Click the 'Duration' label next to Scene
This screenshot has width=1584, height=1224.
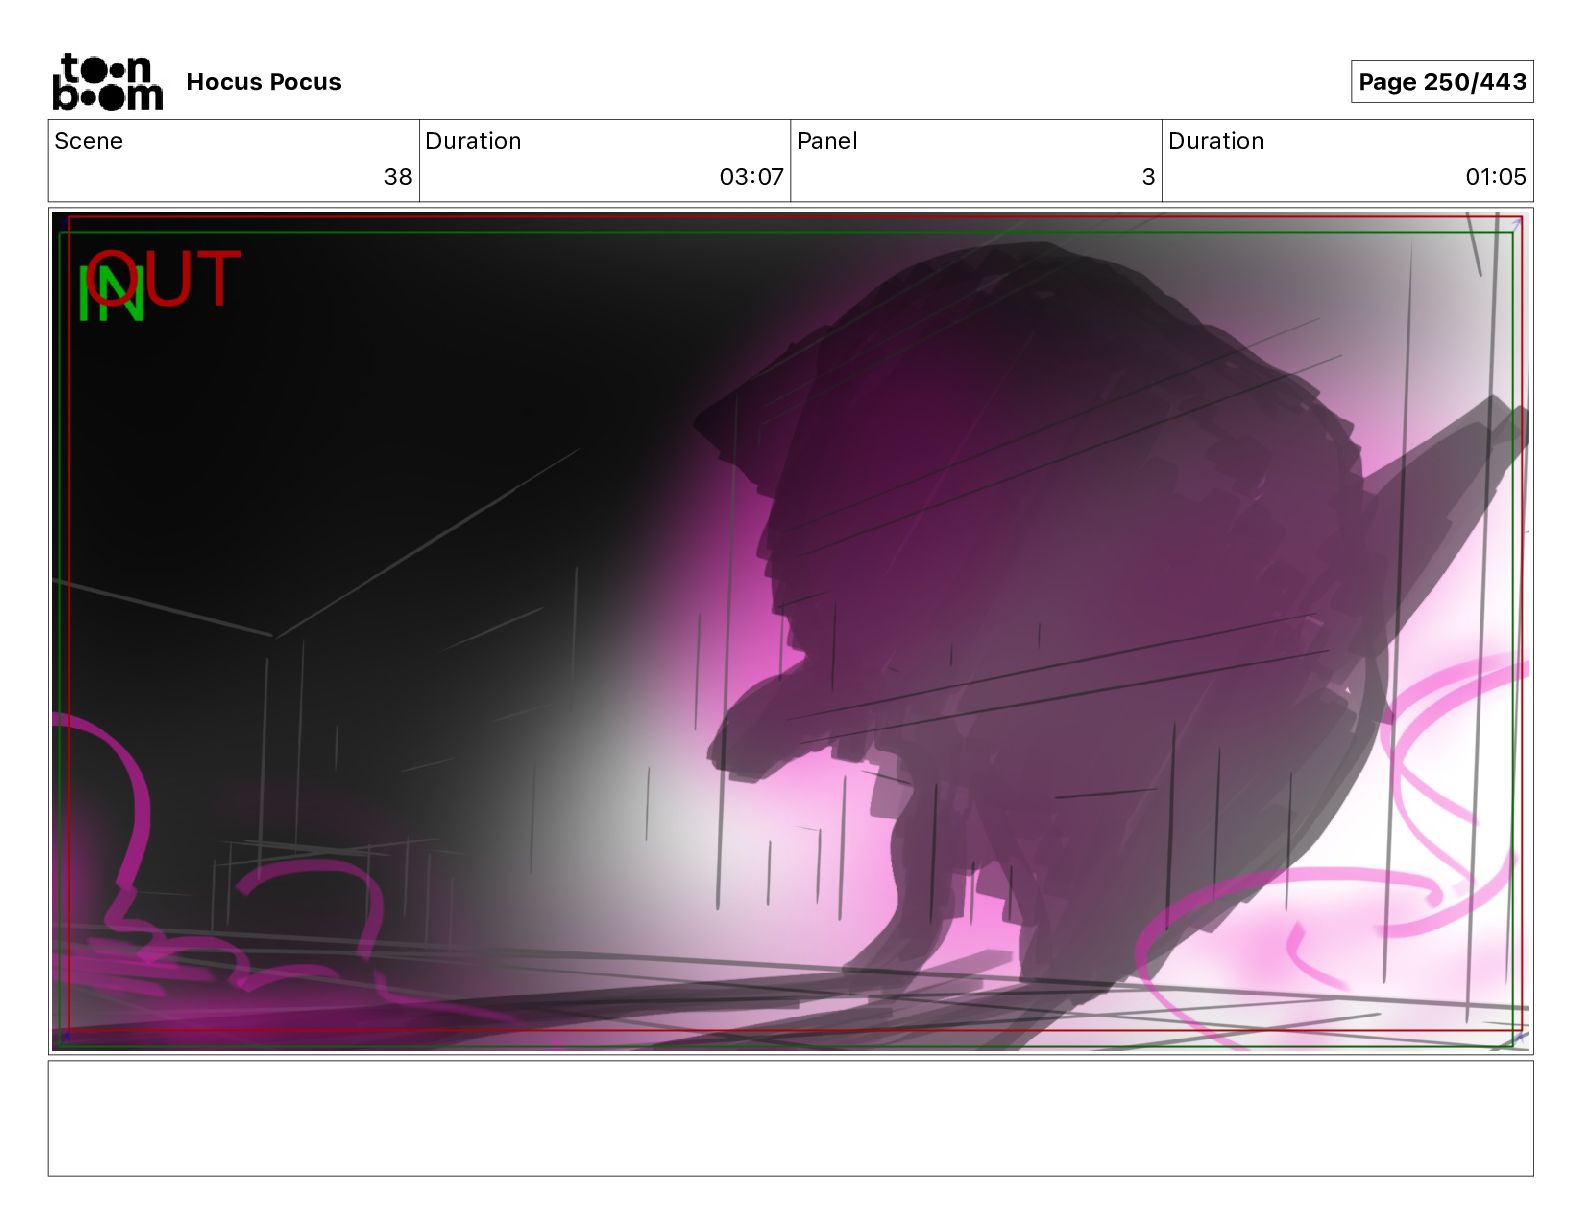[473, 141]
